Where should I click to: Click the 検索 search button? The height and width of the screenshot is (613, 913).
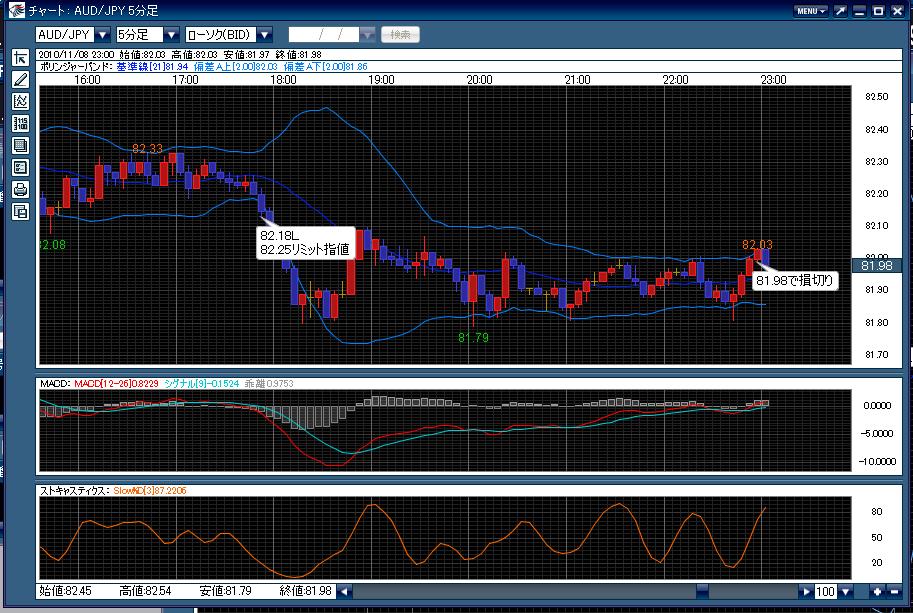[x=400, y=35]
